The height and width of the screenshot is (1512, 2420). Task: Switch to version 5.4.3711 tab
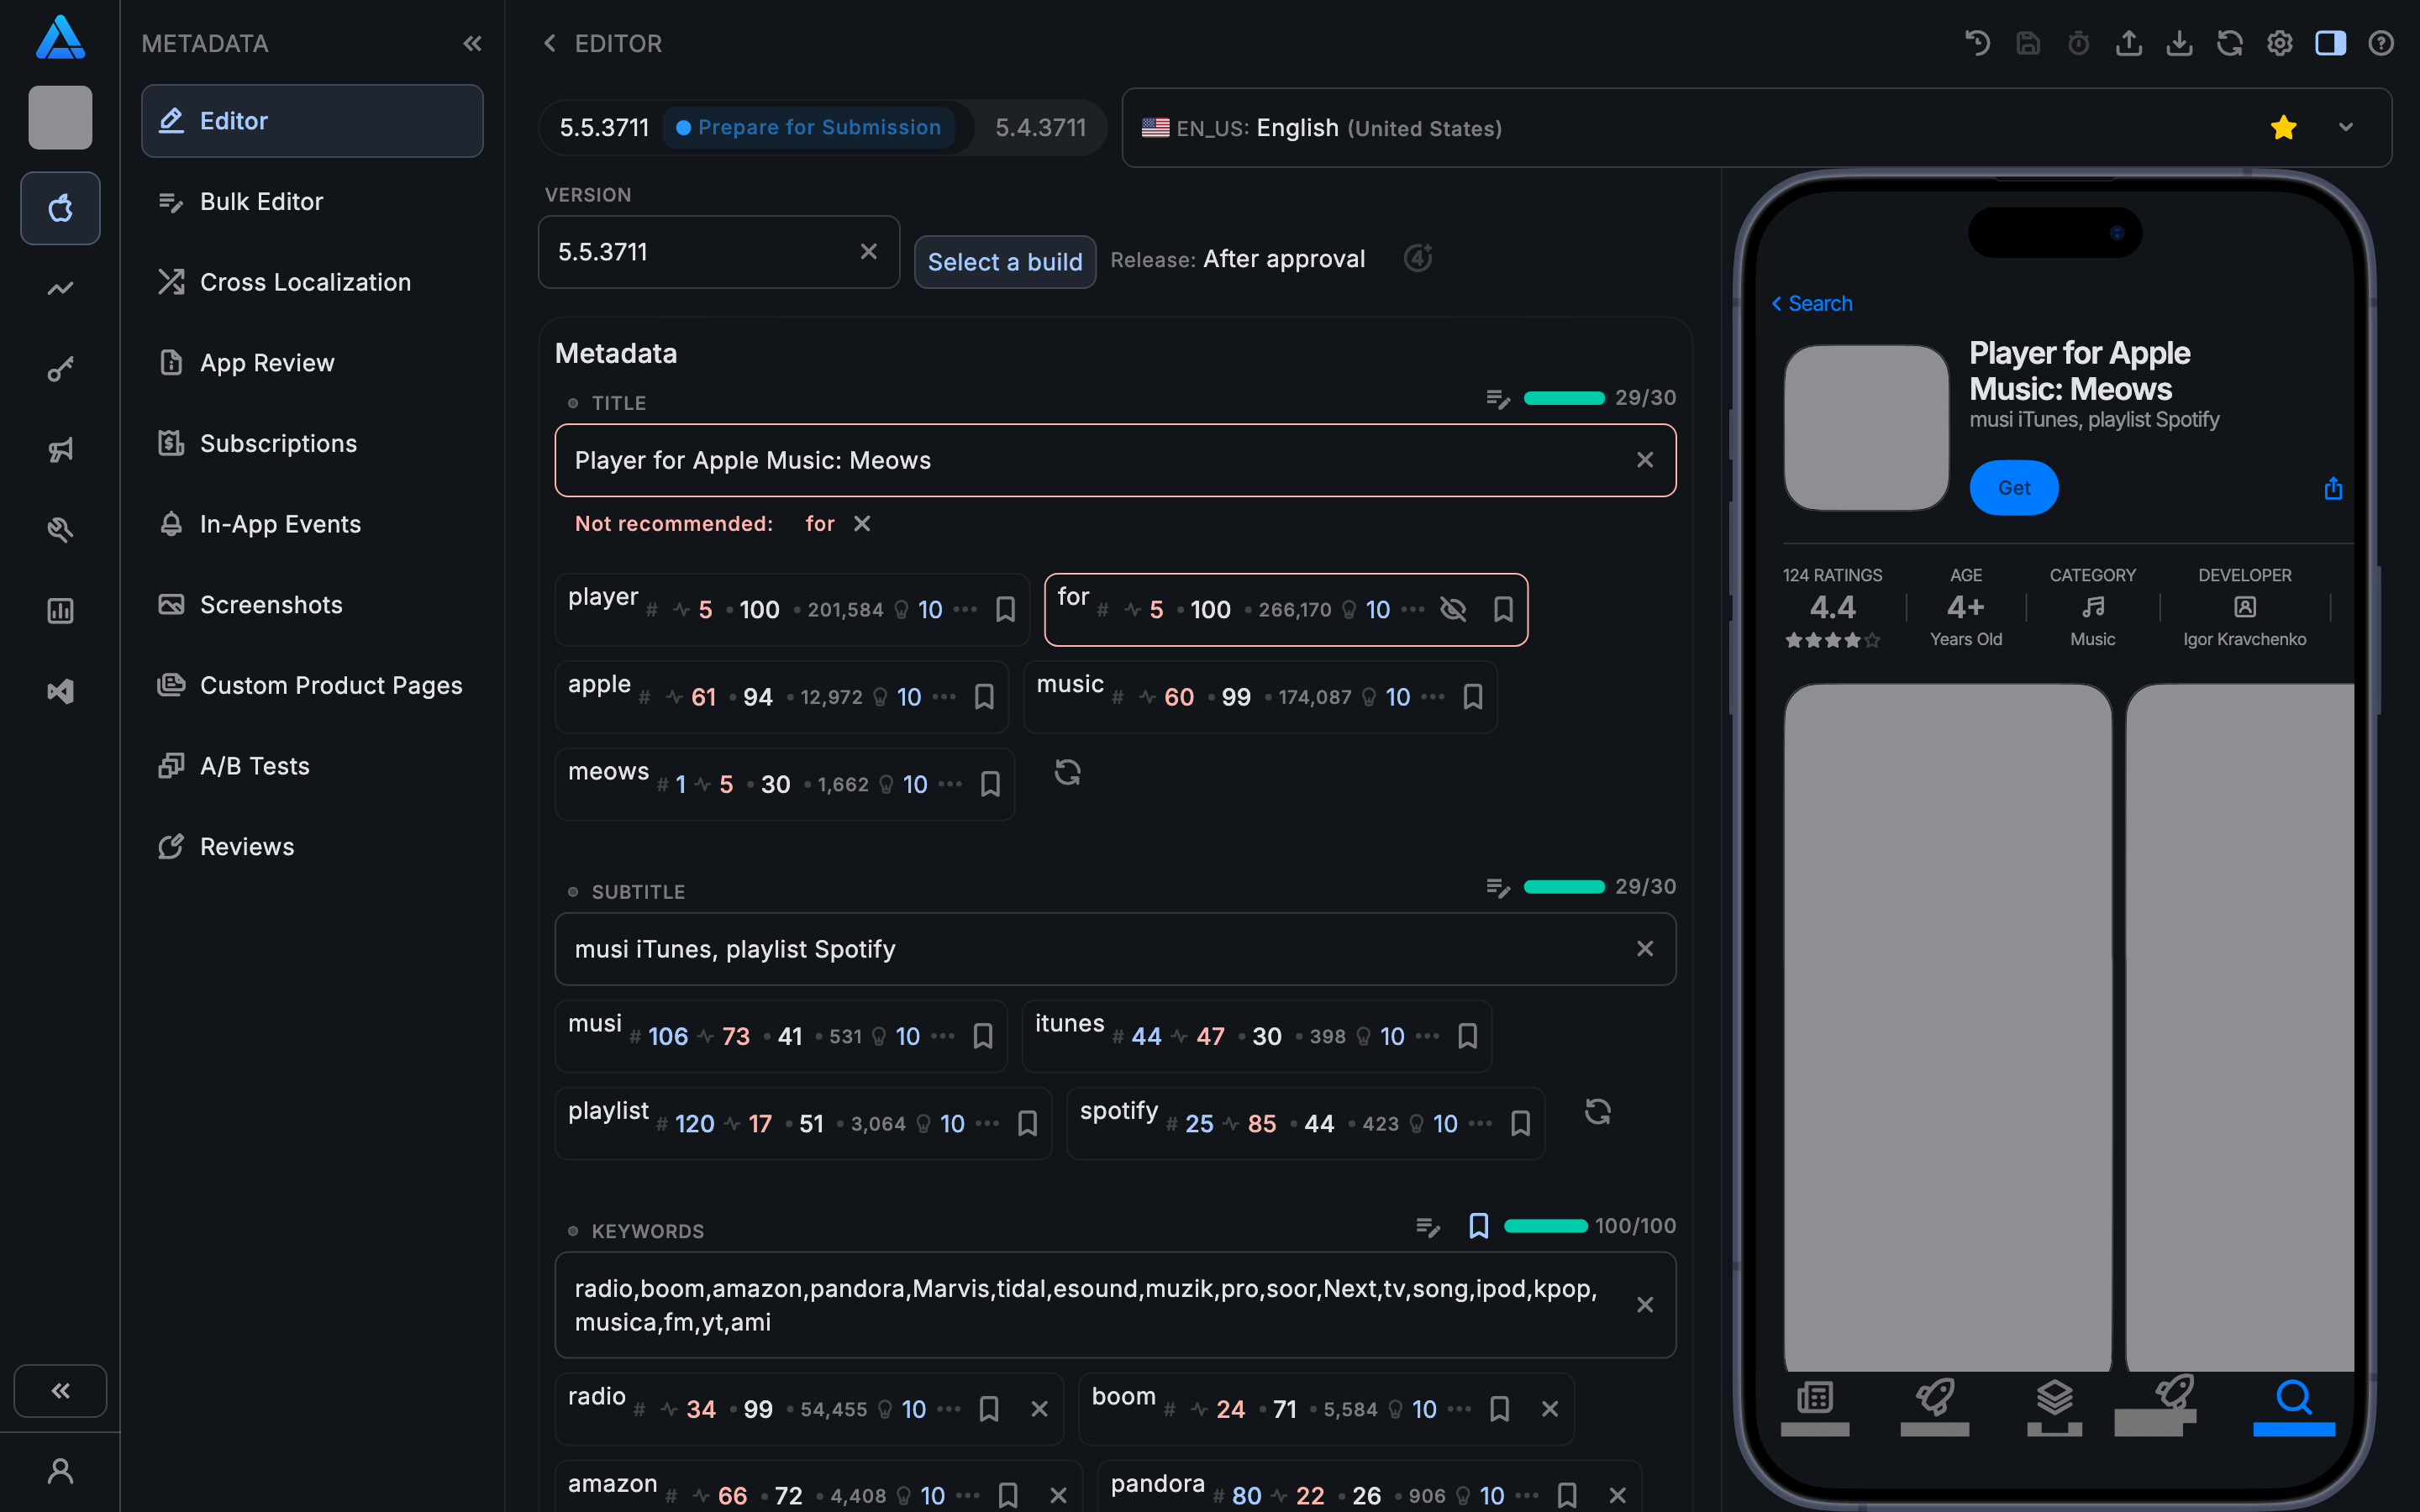click(1040, 128)
